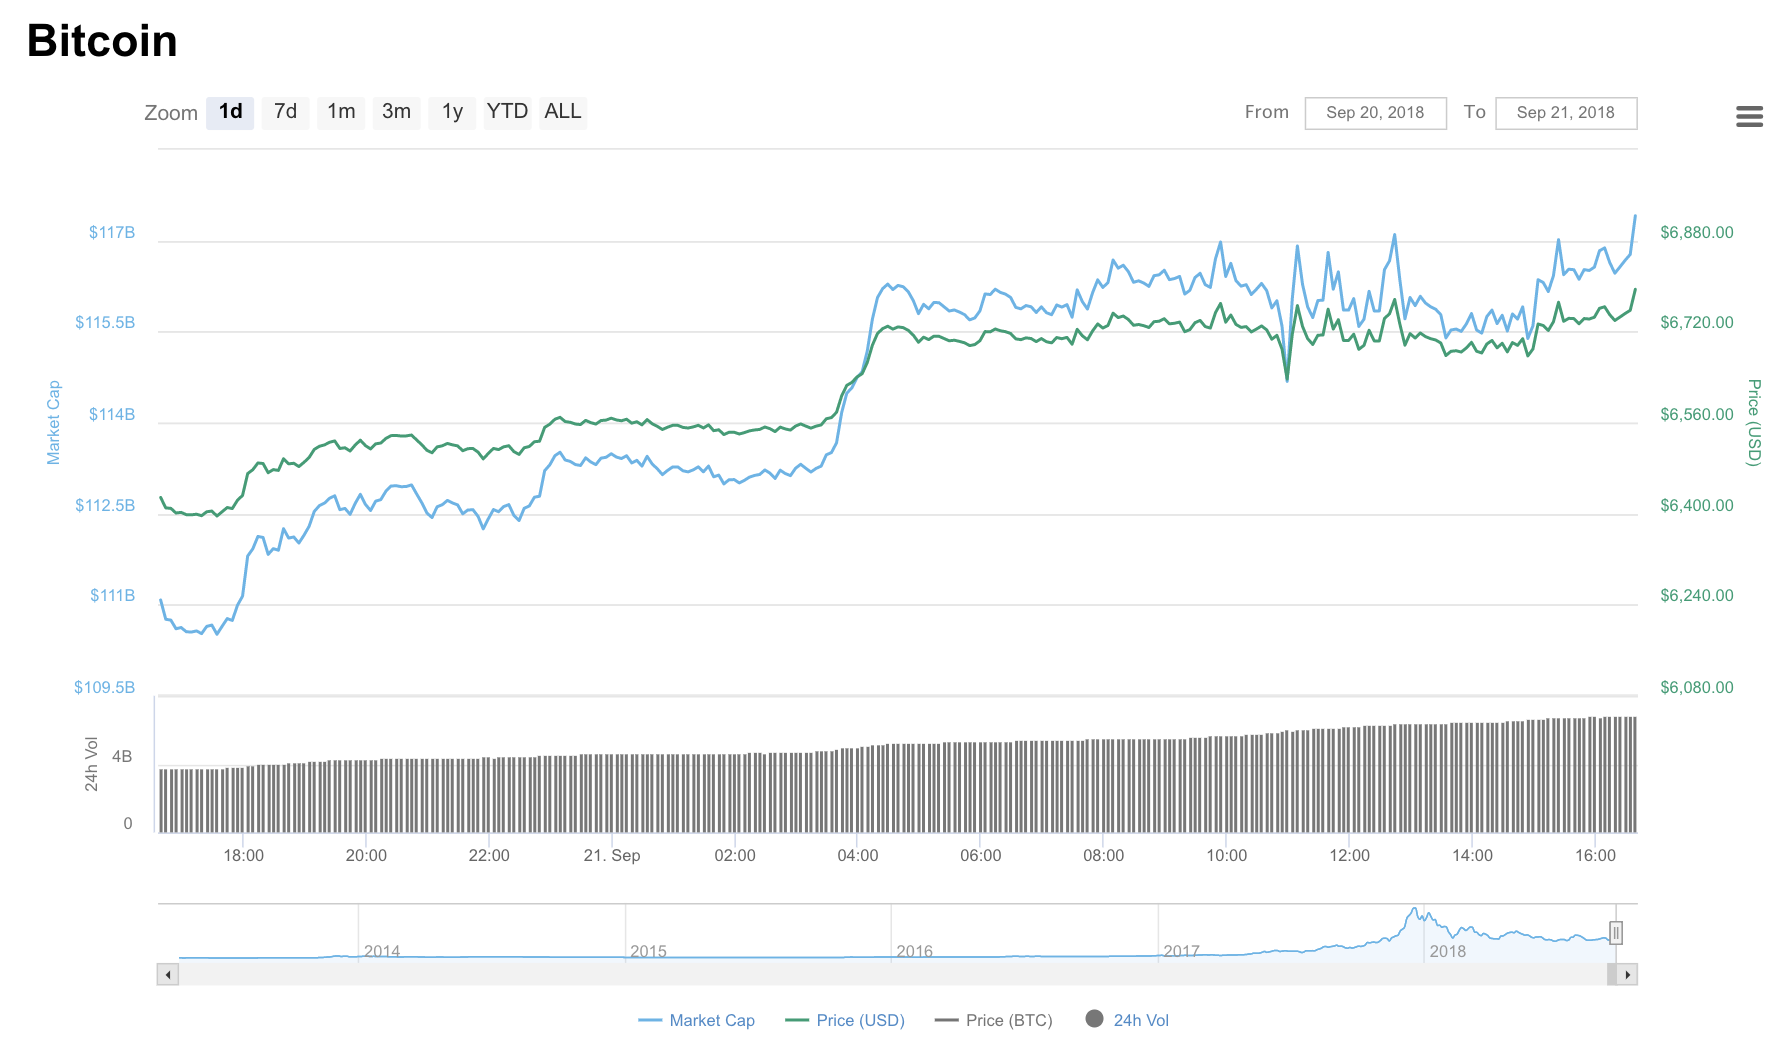The width and height of the screenshot is (1792, 1052).
Task: Click the From date field Sep 20, 2018
Action: point(1375,113)
